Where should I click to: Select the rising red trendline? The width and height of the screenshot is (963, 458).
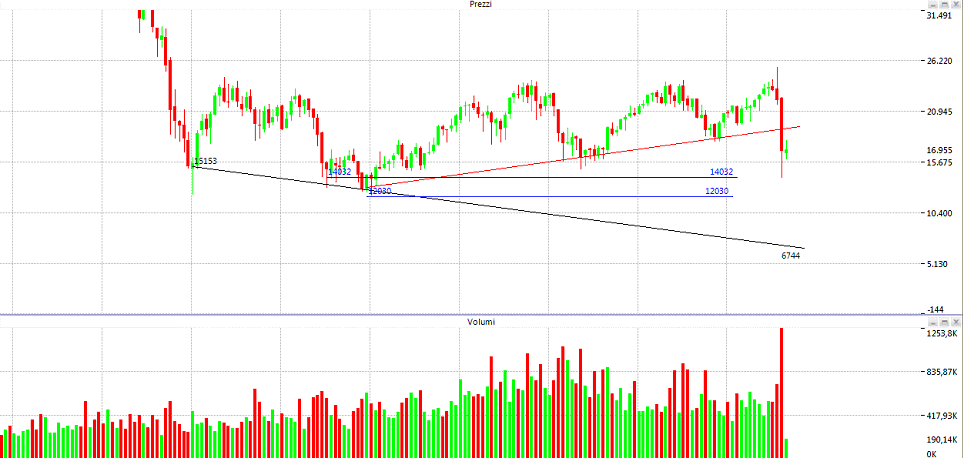pyautogui.click(x=583, y=157)
